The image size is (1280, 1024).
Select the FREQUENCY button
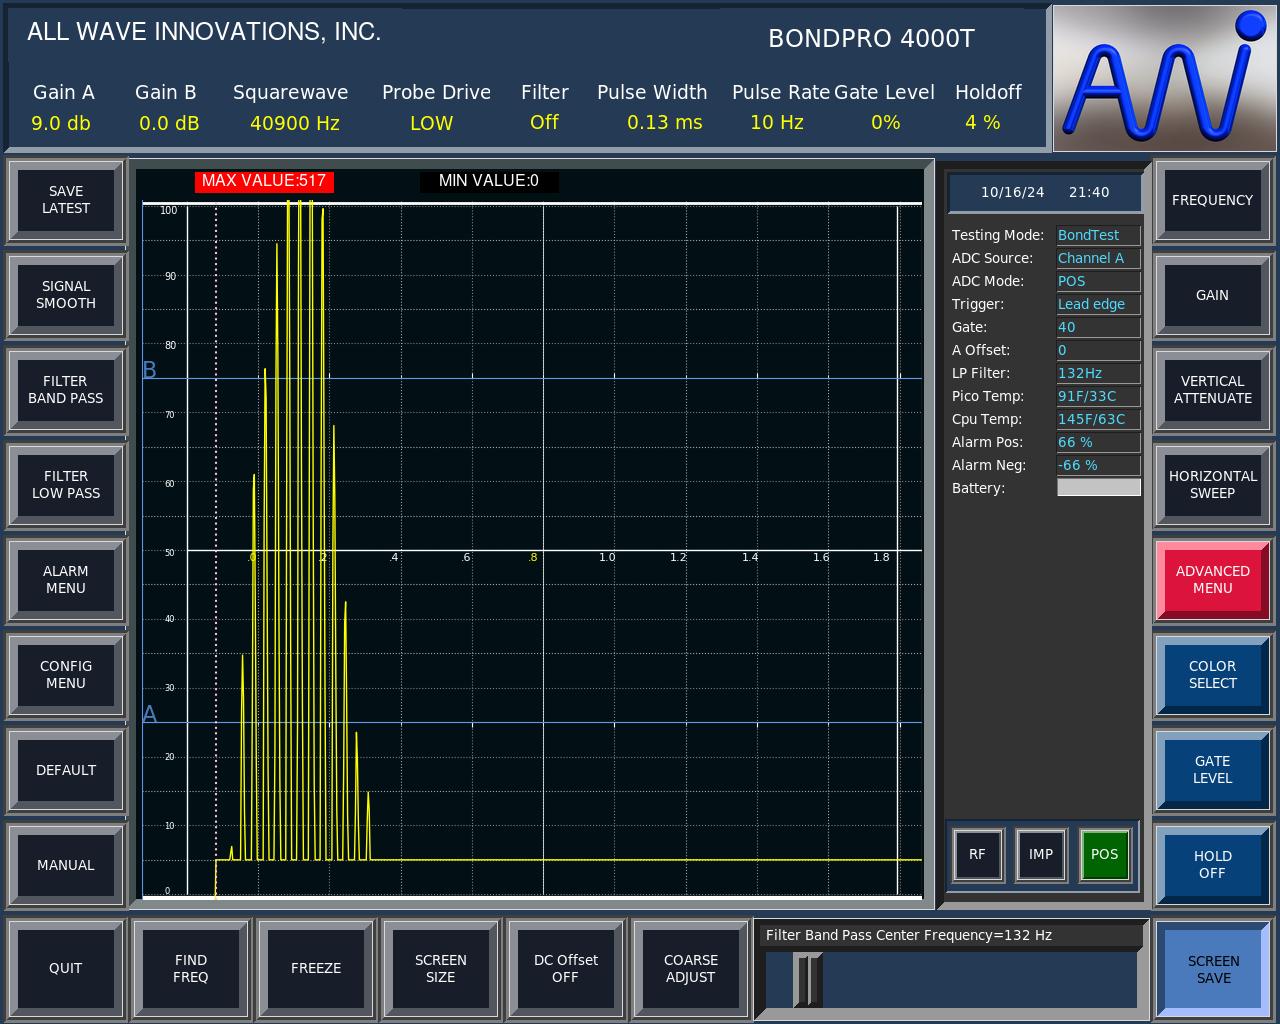coord(1213,200)
